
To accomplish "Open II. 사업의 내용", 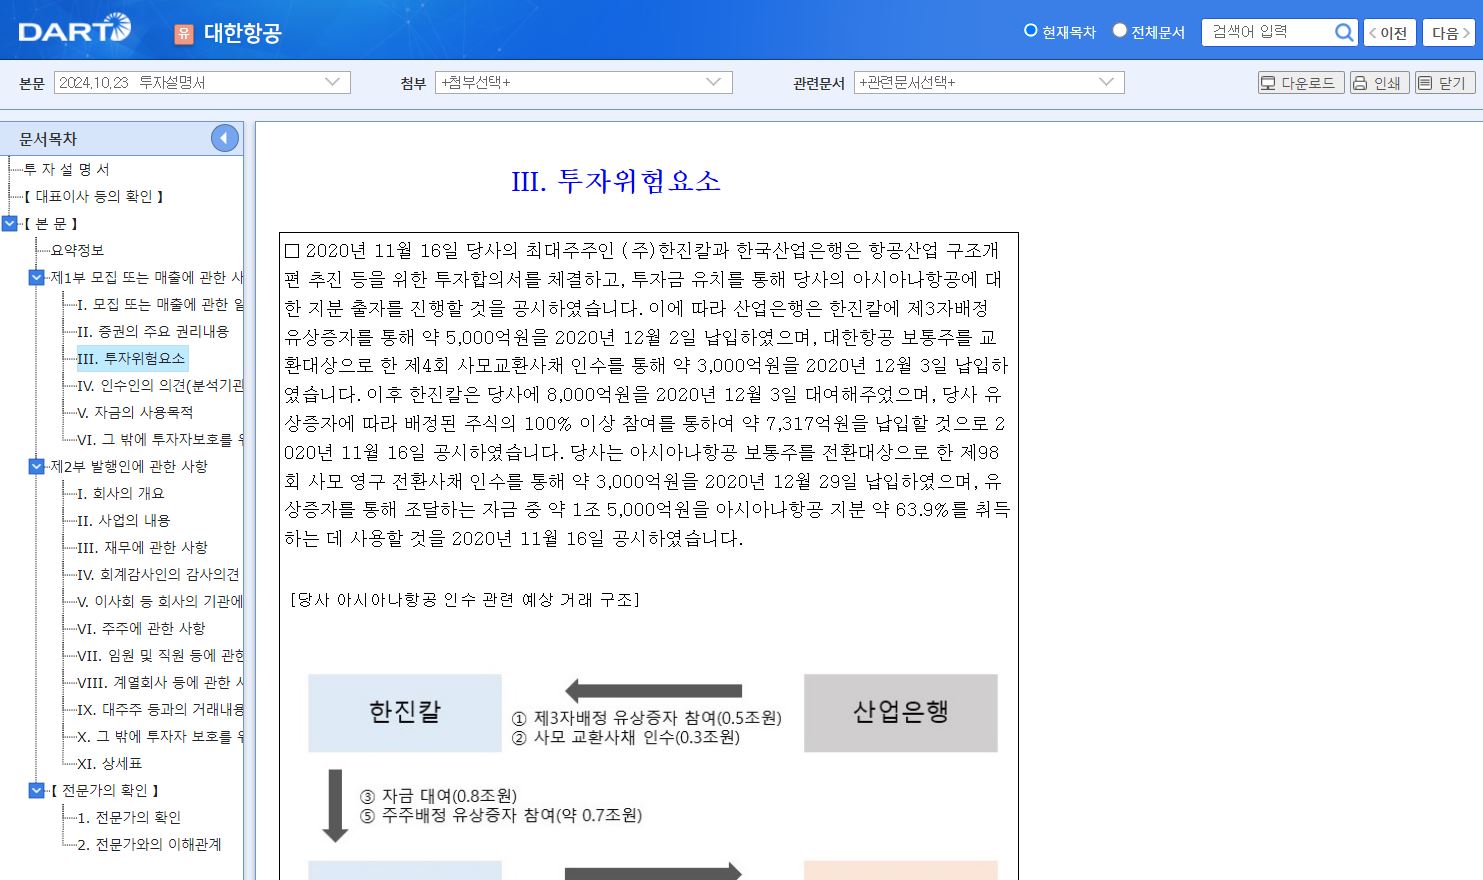I will point(124,520).
